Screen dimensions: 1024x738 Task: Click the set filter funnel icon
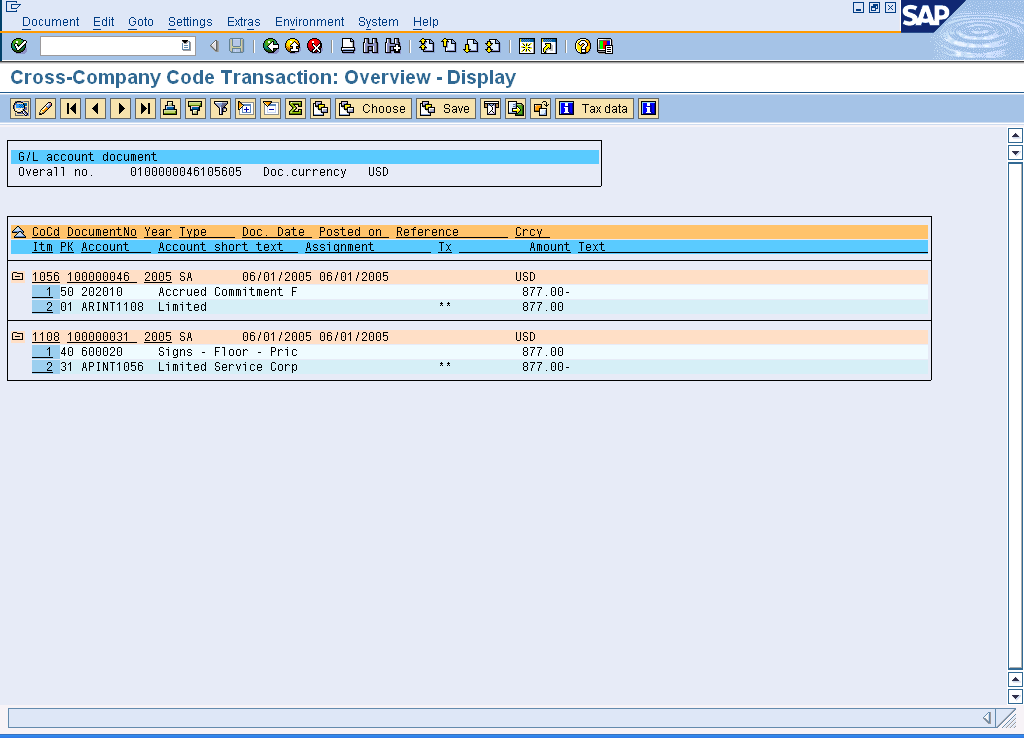point(221,108)
